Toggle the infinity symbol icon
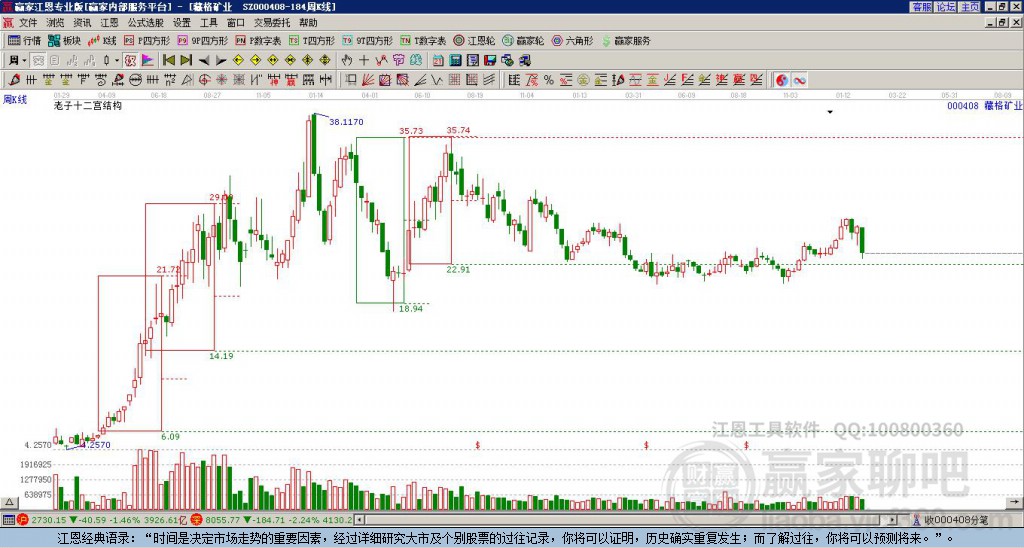The width and height of the screenshot is (1024, 548). point(799,80)
